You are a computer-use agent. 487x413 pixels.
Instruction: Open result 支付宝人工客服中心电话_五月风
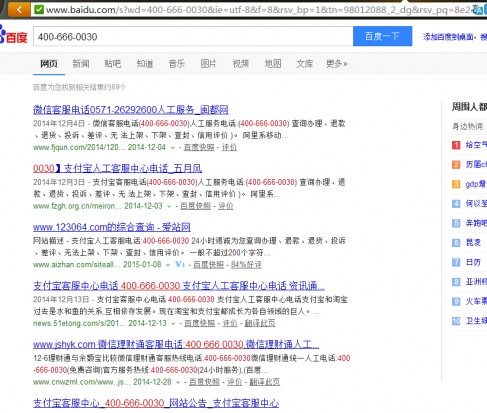pos(117,168)
